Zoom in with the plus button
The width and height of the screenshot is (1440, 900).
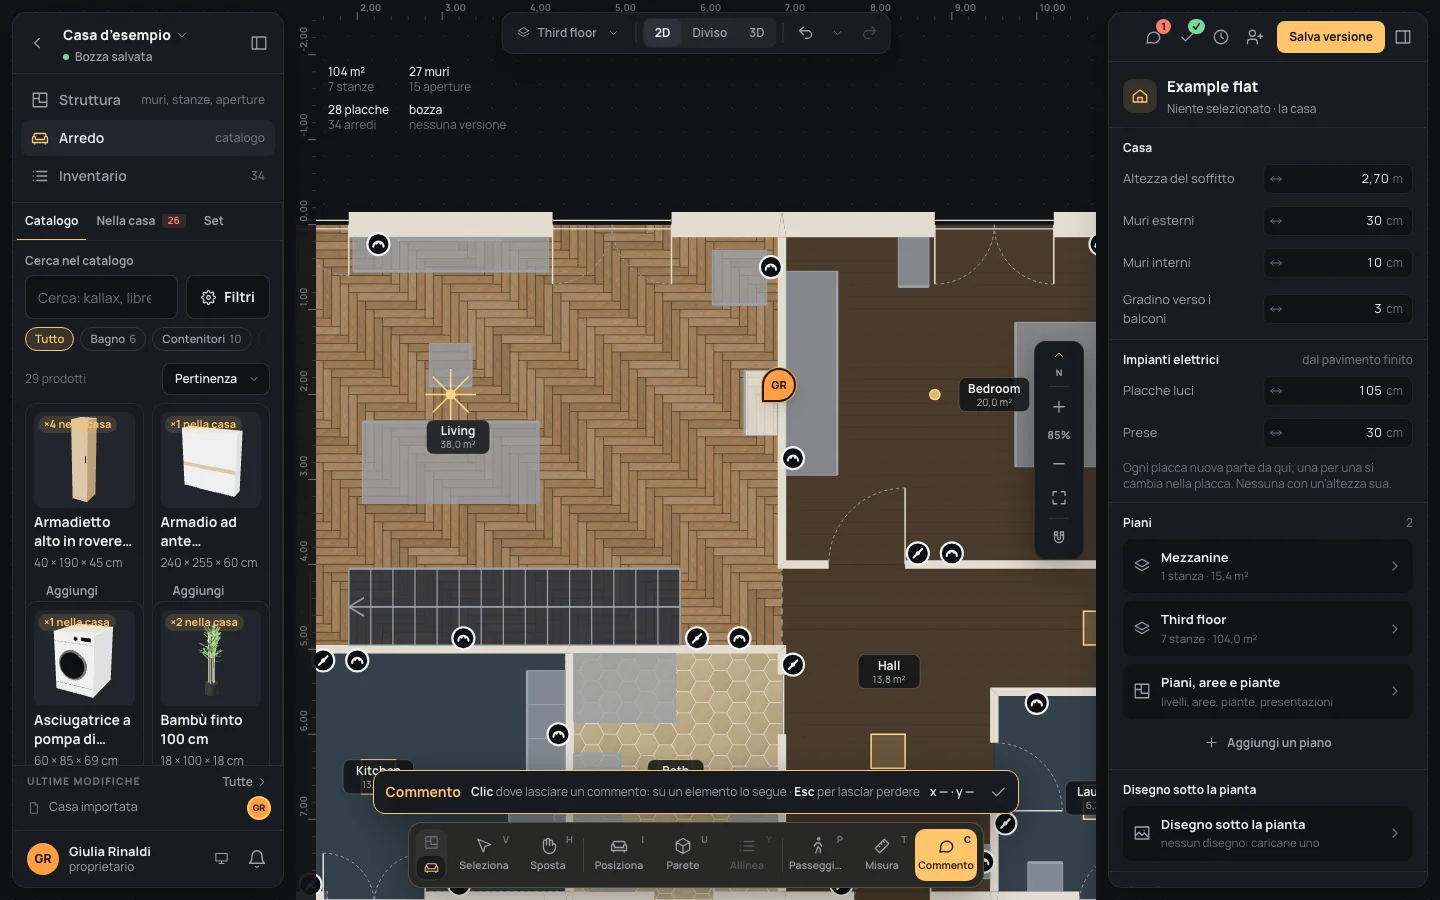[1059, 407]
